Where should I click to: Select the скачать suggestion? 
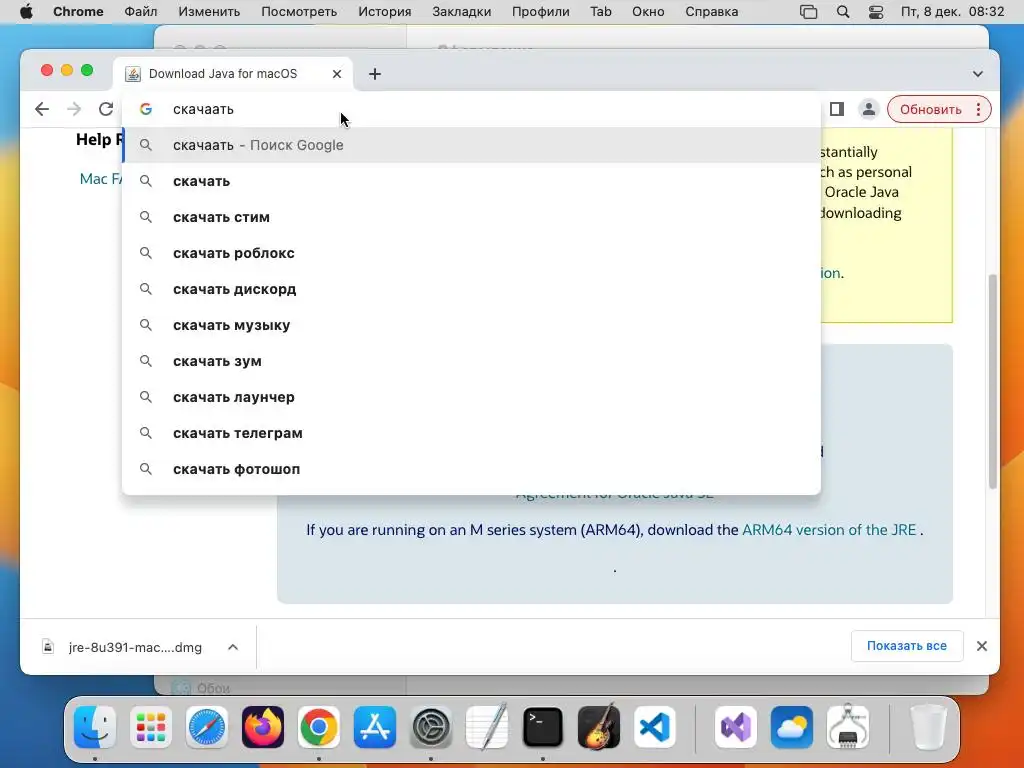point(472,181)
